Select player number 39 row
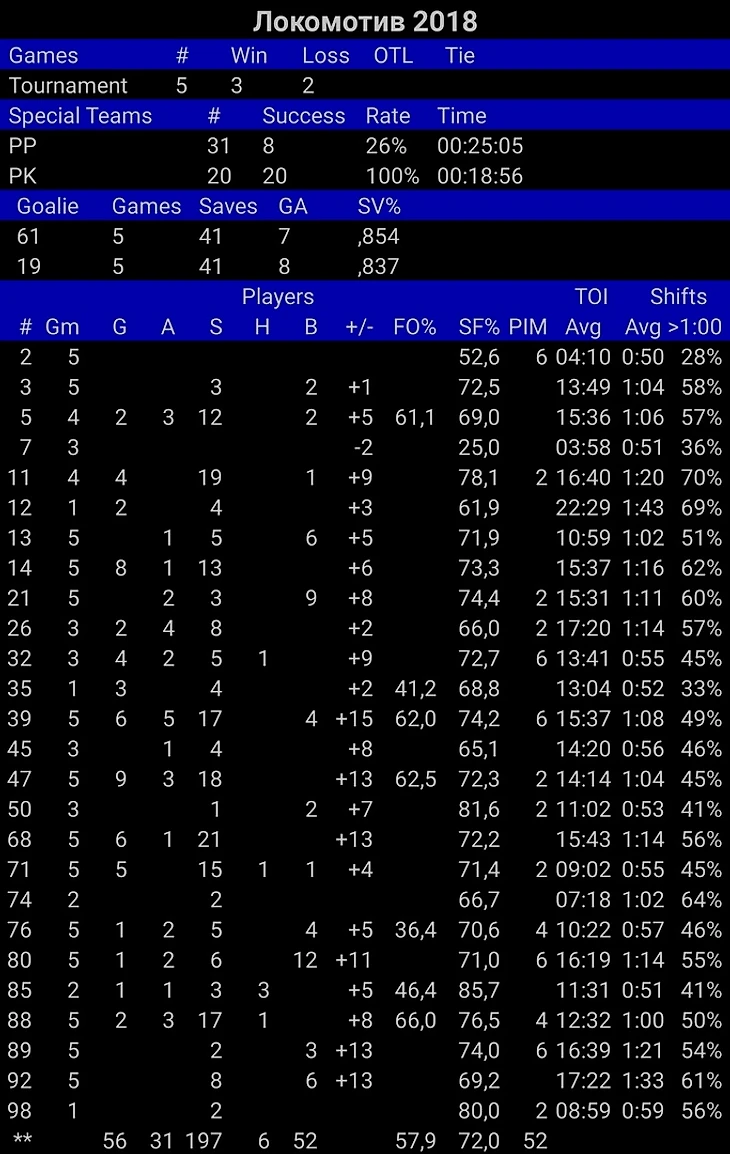Image resolution: width=730 pixels, height=1154 pixels. 365,719
